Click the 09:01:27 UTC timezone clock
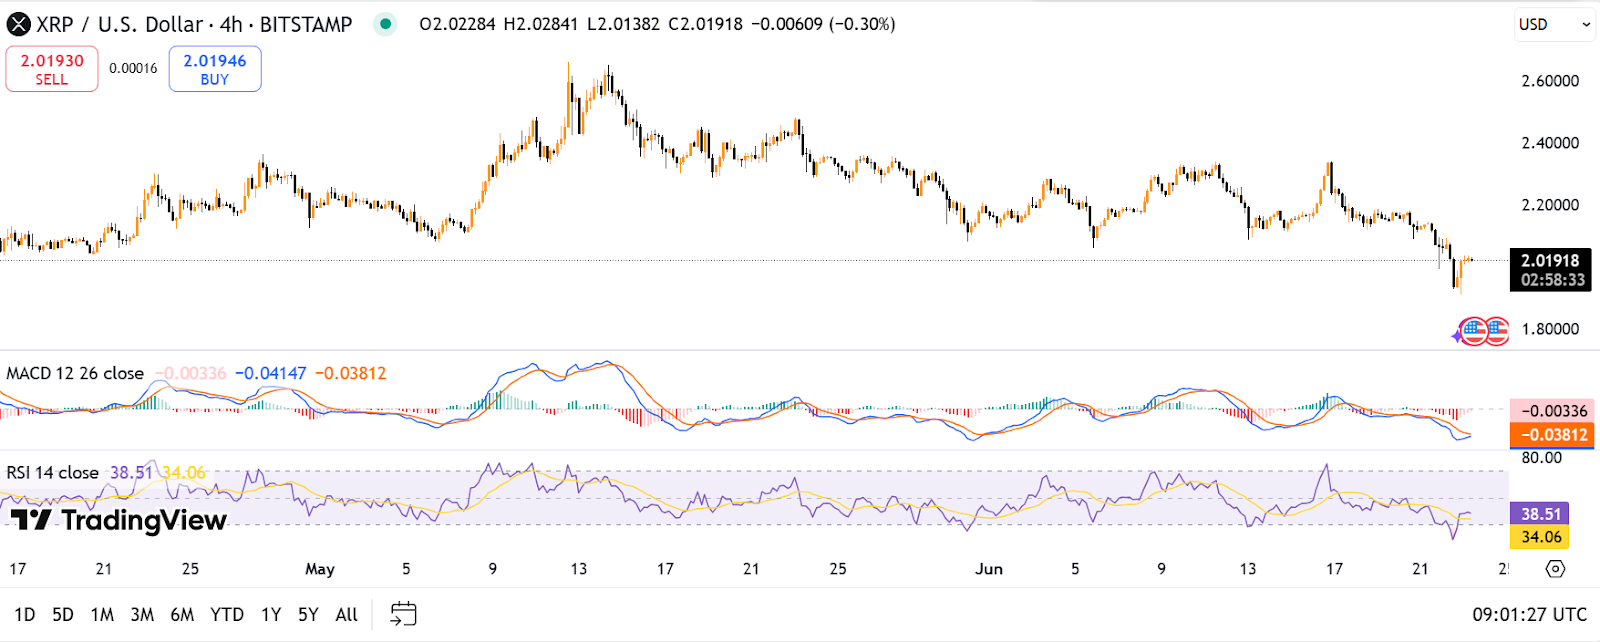This screenshot has width=1600, height=642. point(1529,615)
